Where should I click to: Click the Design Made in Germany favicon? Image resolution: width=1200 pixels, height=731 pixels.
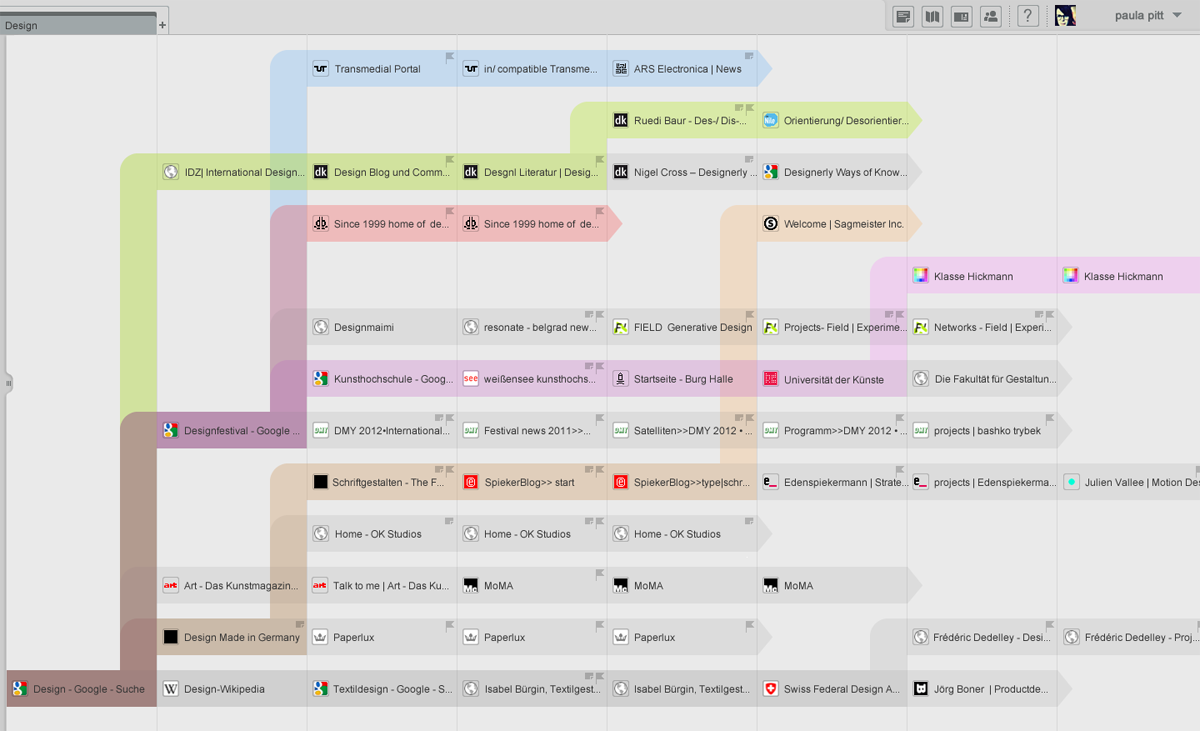(x=170, y=637)
